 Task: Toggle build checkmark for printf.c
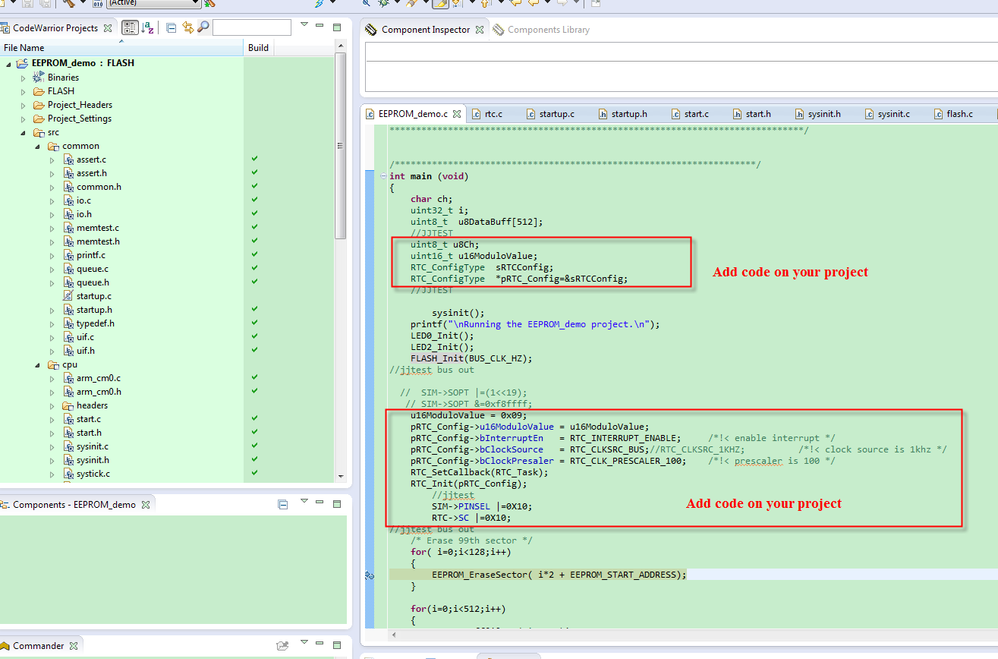pos(255,254)
